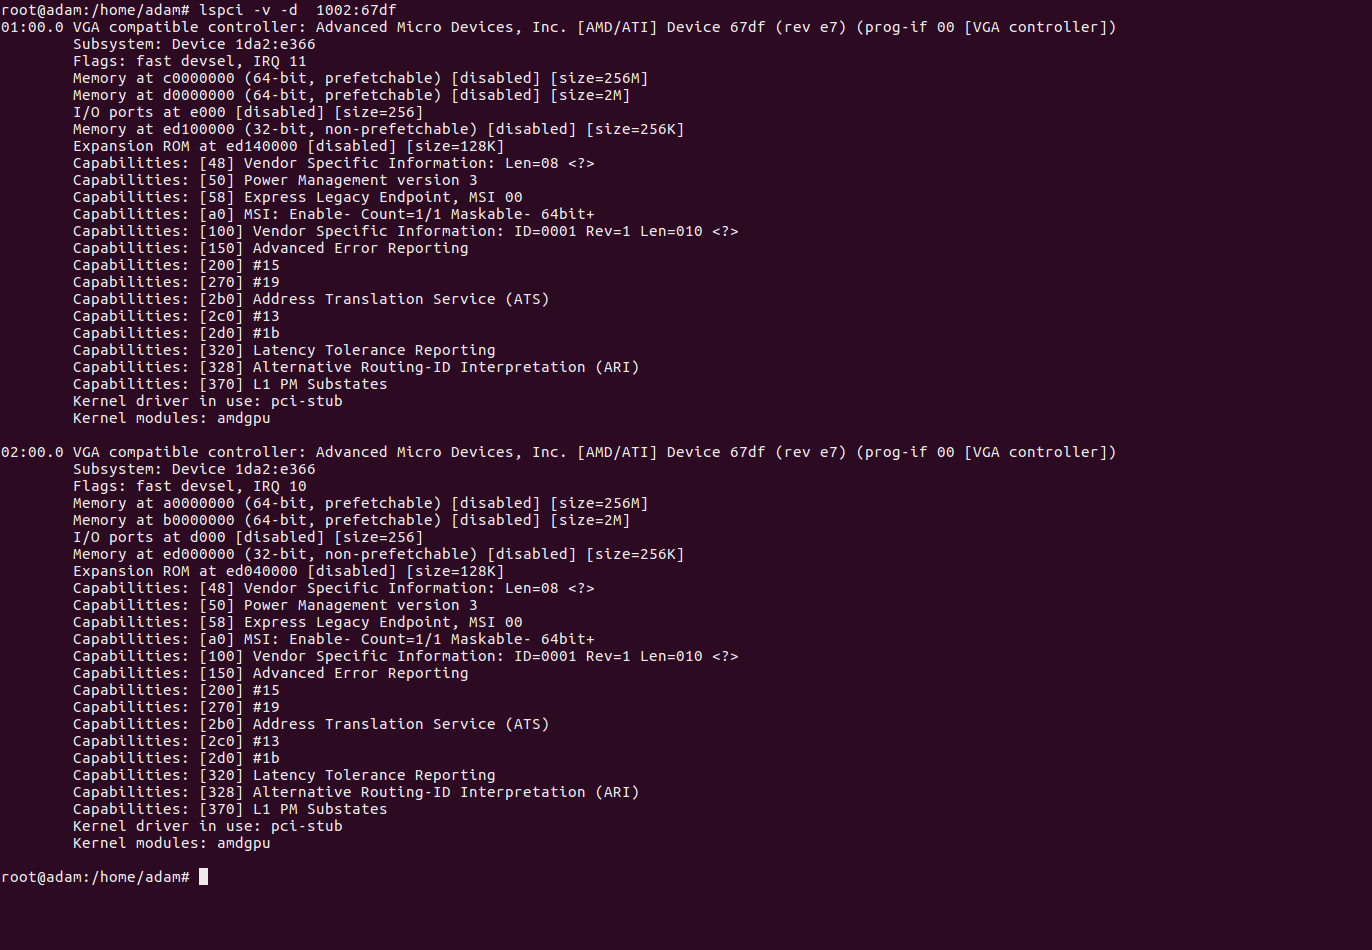Click last Kernel modules: amdgpu line
The height and width of the screenshot is (950, 1372).
pyautogui.click(x=172, y=843)
